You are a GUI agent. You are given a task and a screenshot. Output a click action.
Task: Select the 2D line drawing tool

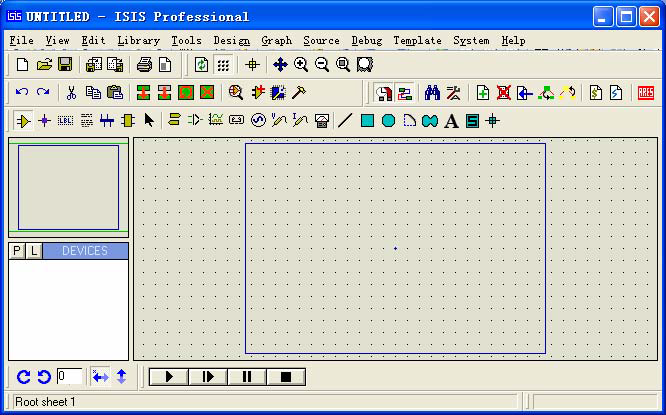pyautogui.click(x=345, y=121)
